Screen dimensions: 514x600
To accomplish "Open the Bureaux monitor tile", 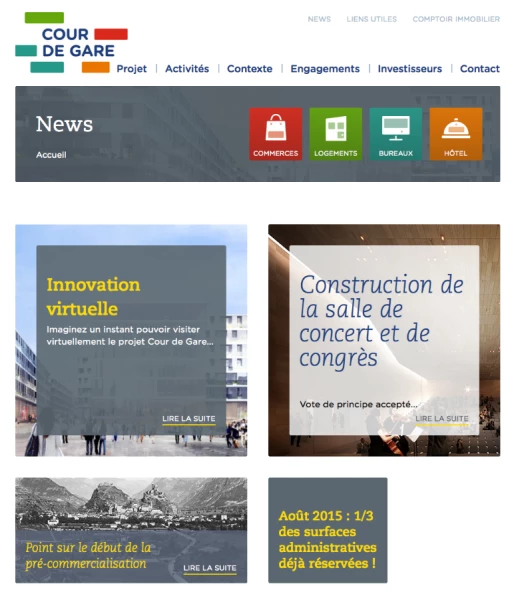I will tap(396, 134).
